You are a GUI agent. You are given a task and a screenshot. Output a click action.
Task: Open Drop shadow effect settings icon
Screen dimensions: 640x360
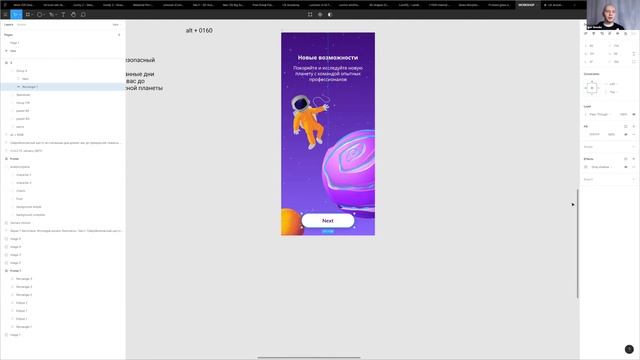click(x=586, y=167)
